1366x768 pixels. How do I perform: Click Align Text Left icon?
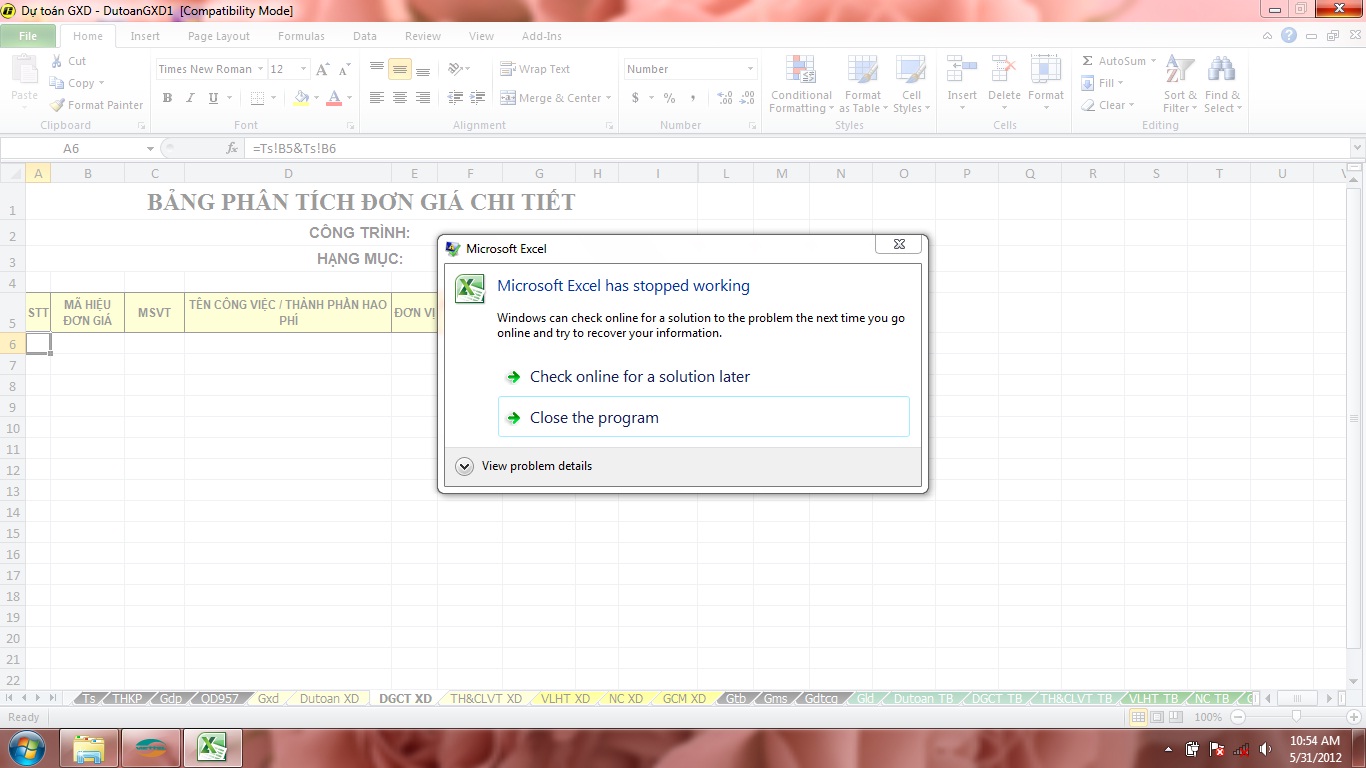(x=377, y=98)
